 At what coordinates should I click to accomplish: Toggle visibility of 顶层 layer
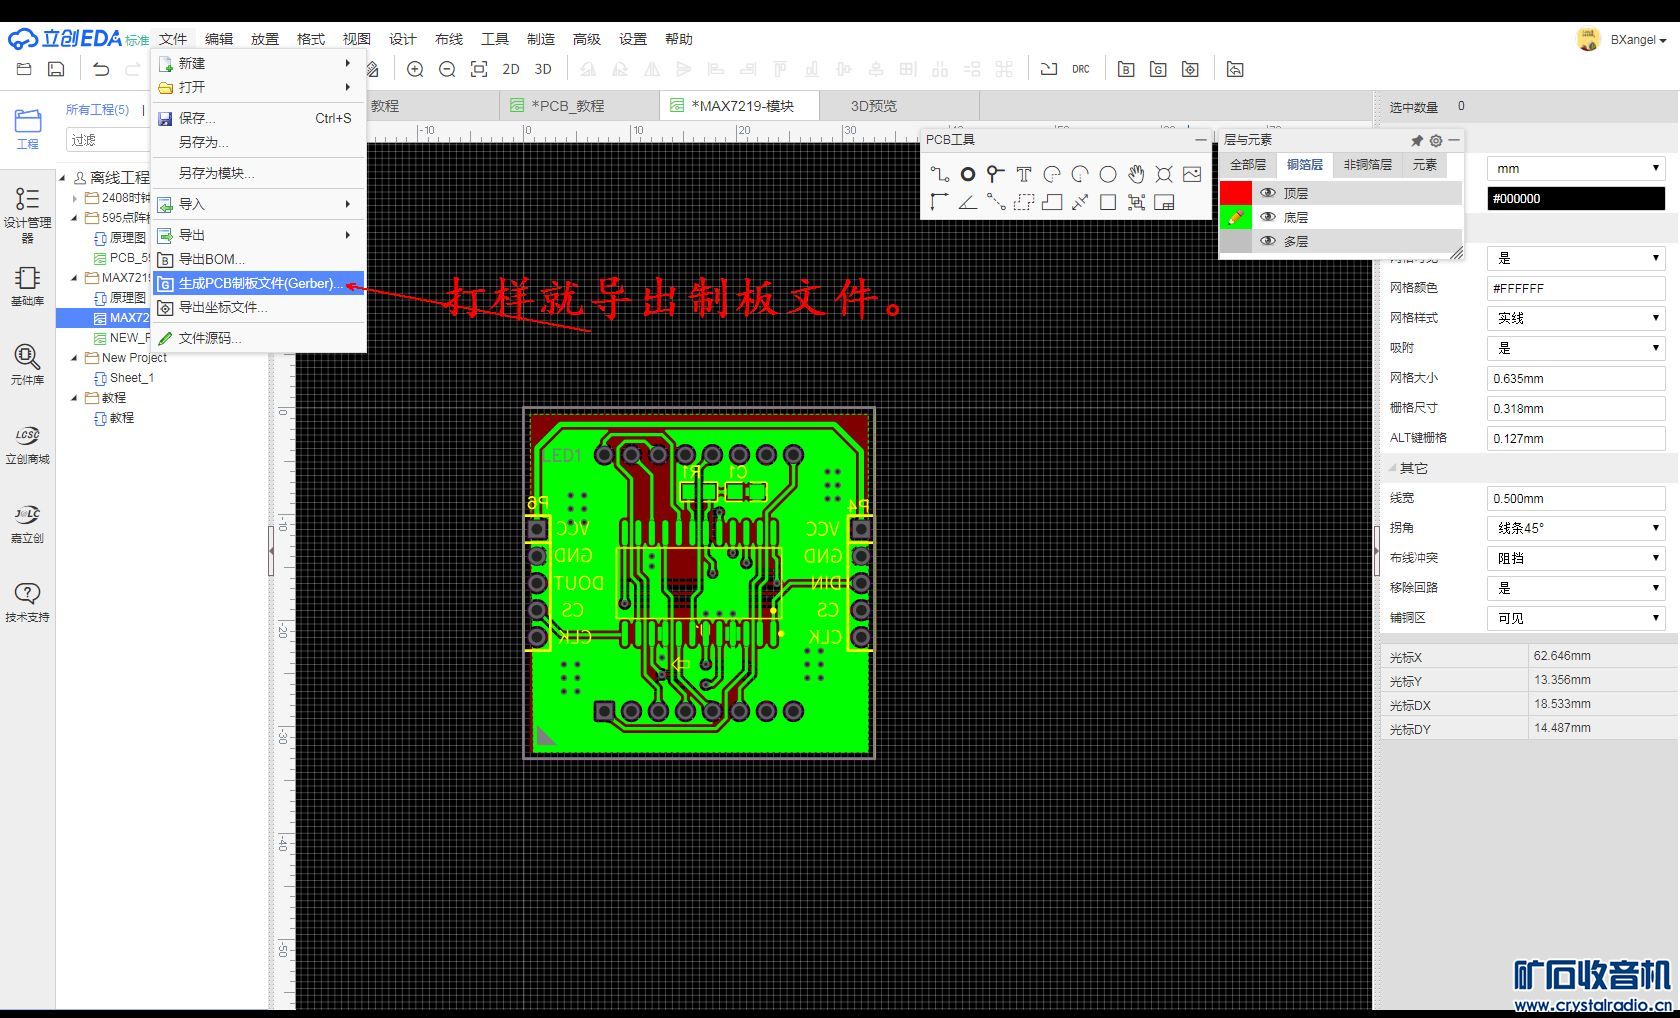(x=1268, y=193)
